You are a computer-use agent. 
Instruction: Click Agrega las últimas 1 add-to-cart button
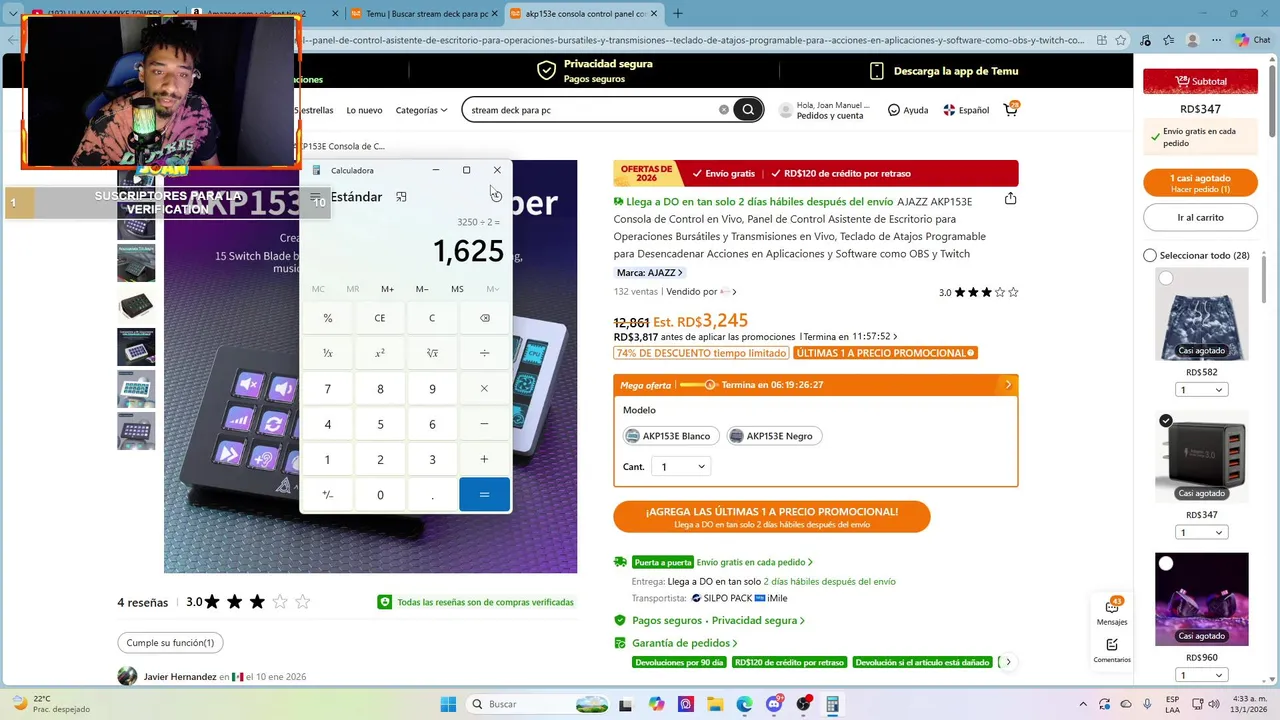(x=771, y=517)
